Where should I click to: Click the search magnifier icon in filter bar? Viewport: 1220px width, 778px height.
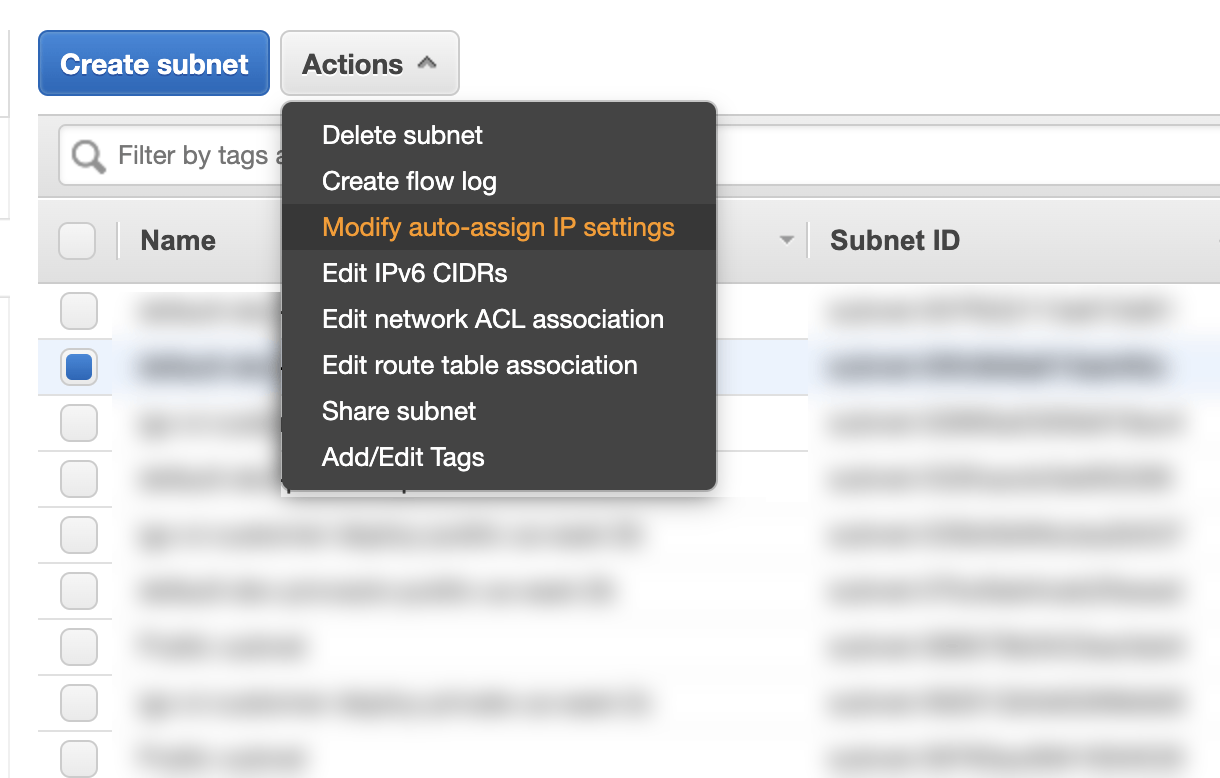pyautogui.click(x=86, y=155)
